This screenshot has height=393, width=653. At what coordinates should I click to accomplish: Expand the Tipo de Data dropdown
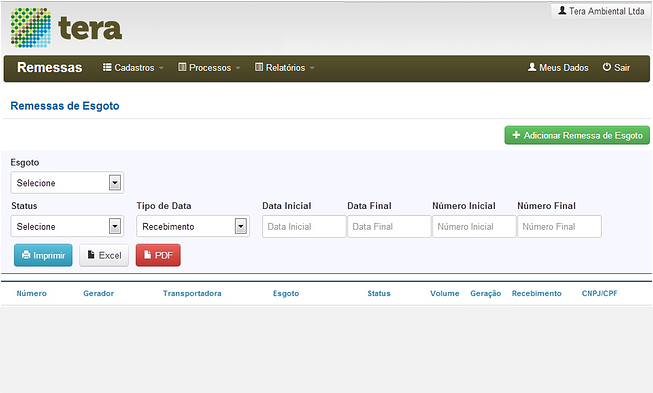tap(193, 226)
